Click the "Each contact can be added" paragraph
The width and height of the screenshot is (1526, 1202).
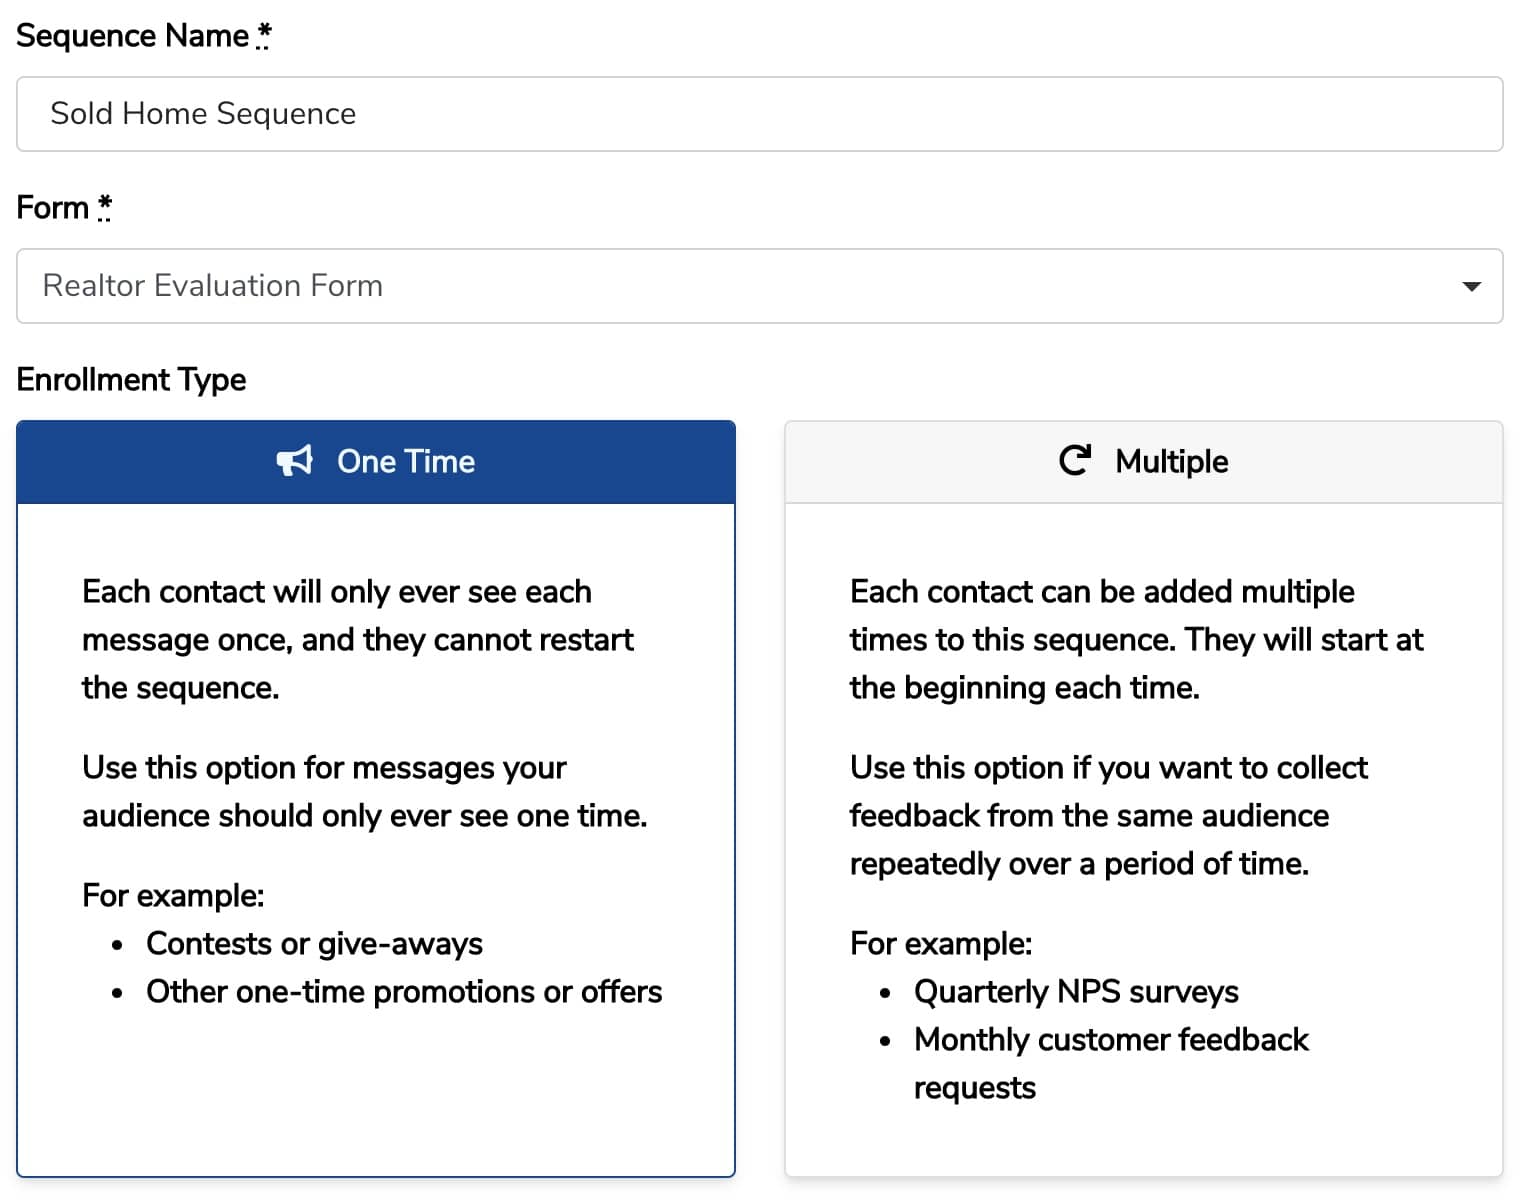click(1136, 640)
